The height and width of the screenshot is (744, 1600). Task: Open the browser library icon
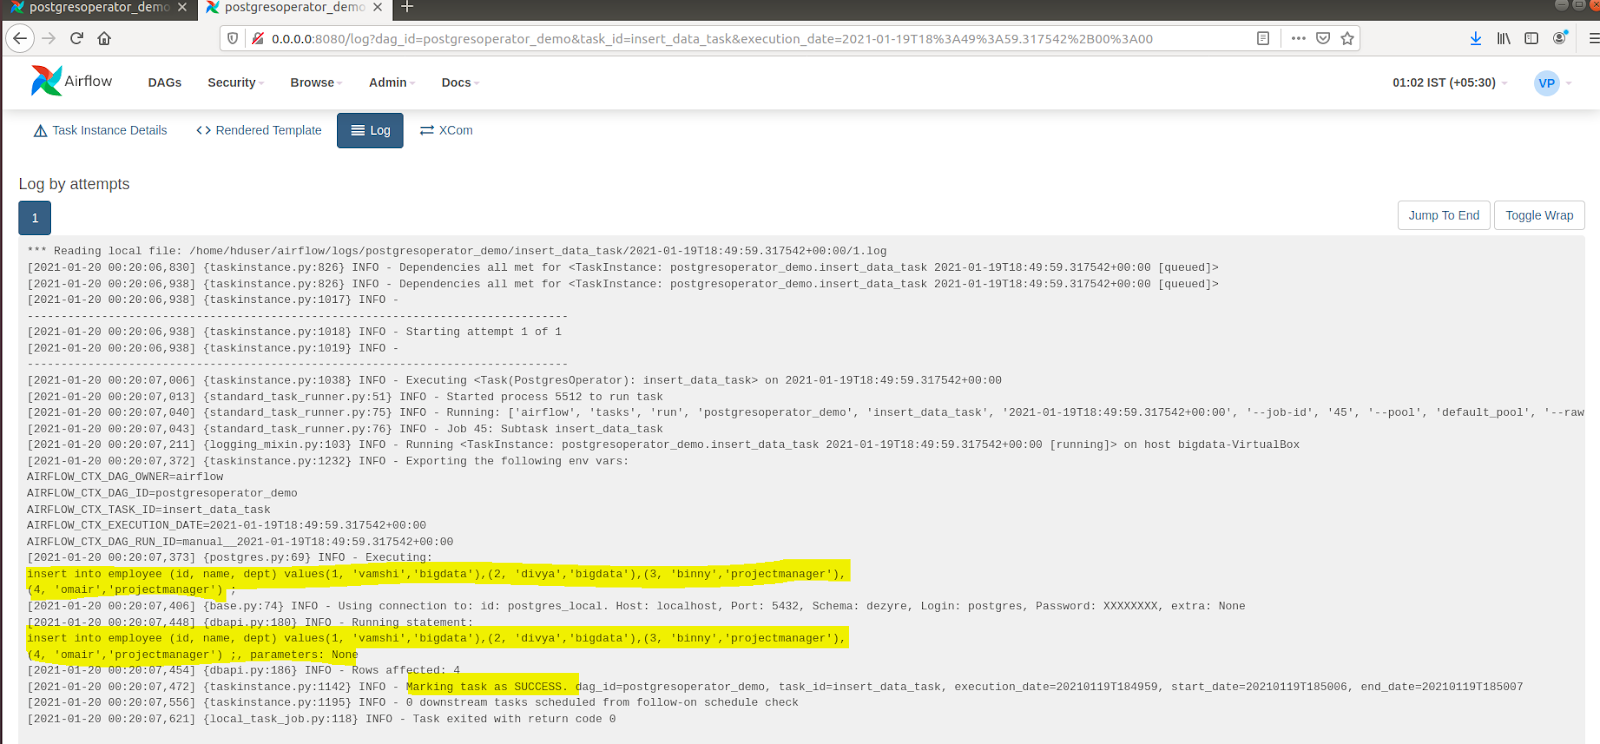1503,38
